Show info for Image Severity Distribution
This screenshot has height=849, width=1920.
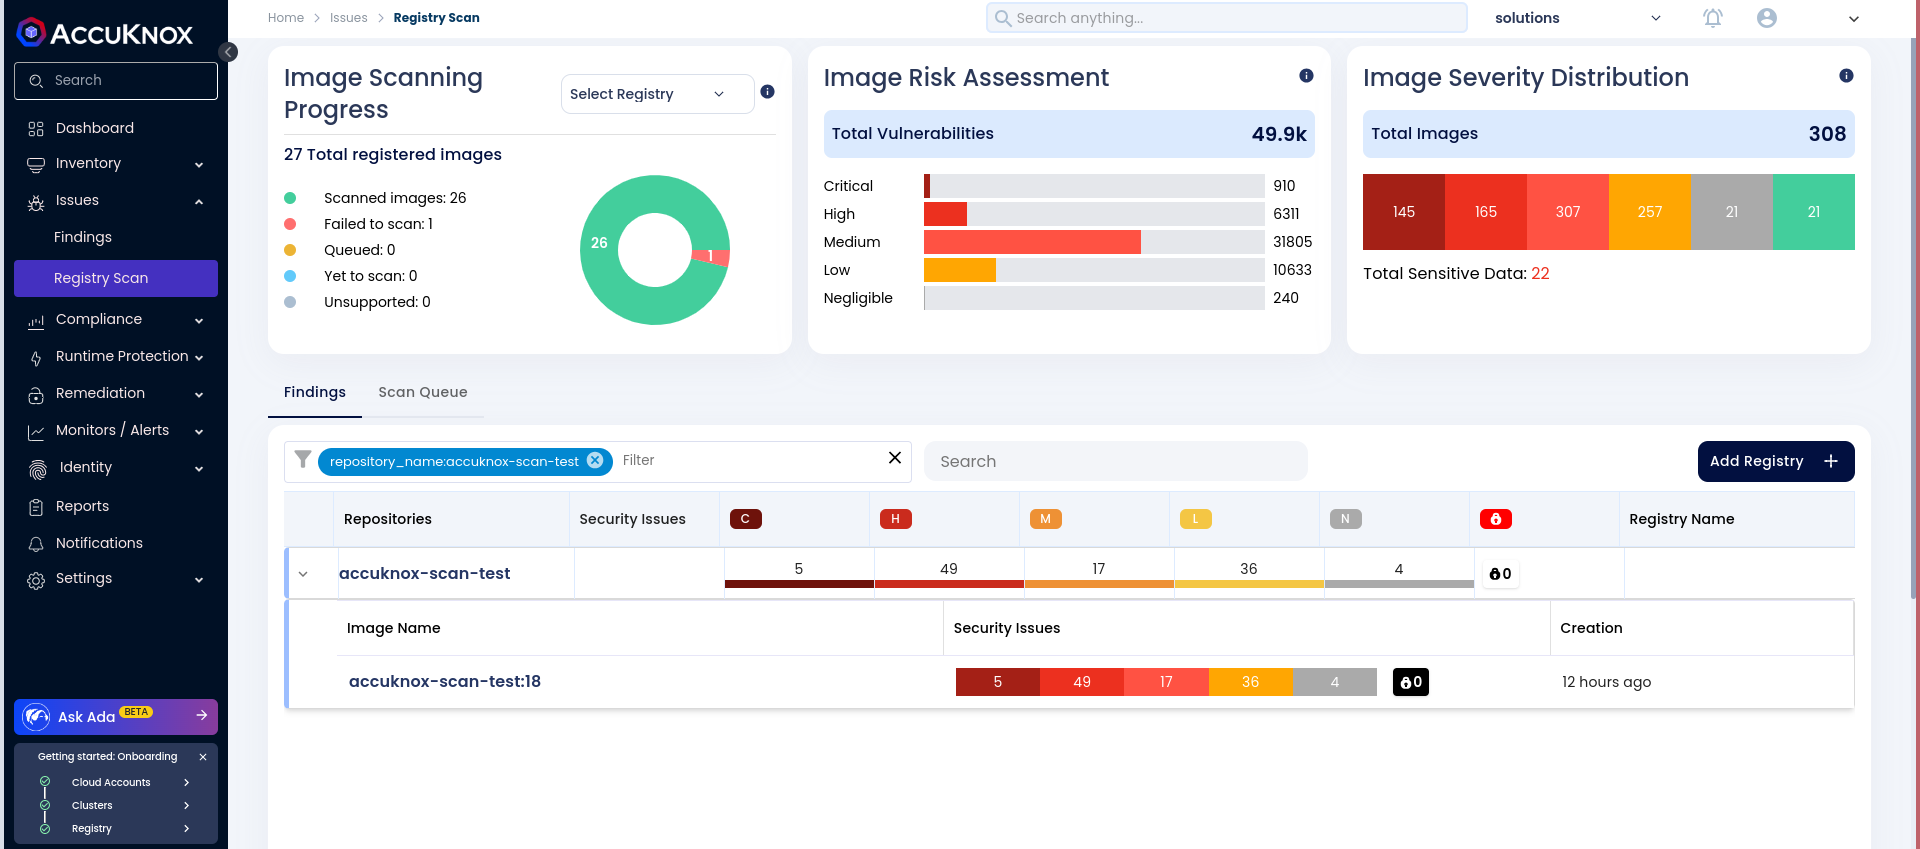click(1846, 75)
